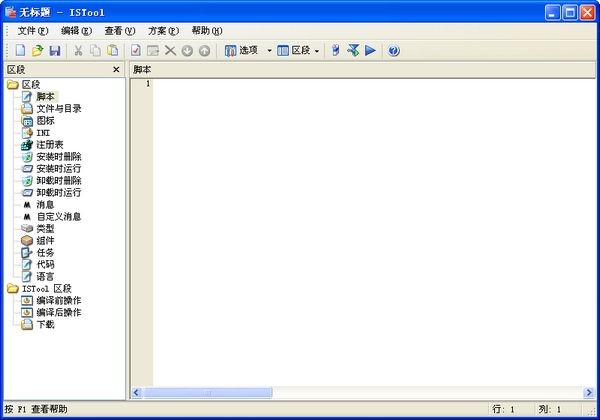This screenshot has height=420, width=600.
Task: Select 代码 code section
Action: (x=46, y=264)
